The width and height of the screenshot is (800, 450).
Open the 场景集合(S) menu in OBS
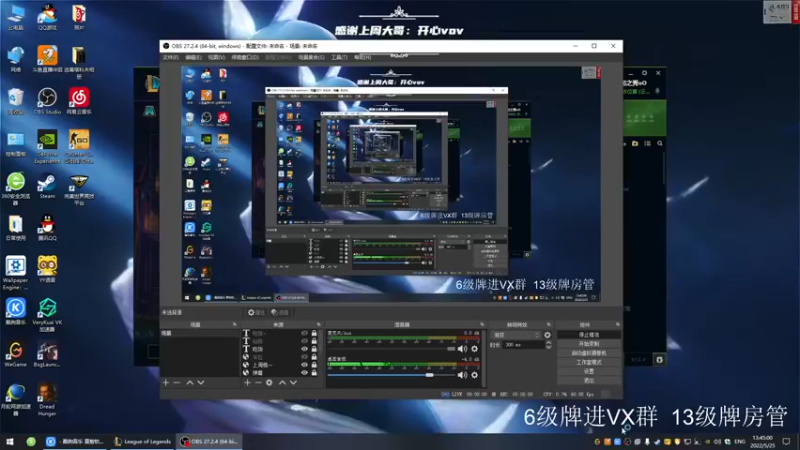coord(311,57)
